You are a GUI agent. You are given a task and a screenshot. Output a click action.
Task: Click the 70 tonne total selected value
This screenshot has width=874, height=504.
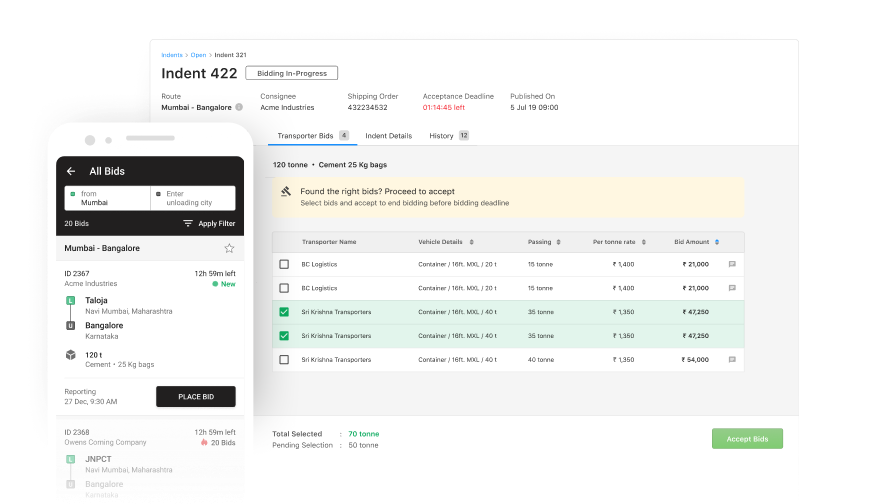(x=363, y=434)
